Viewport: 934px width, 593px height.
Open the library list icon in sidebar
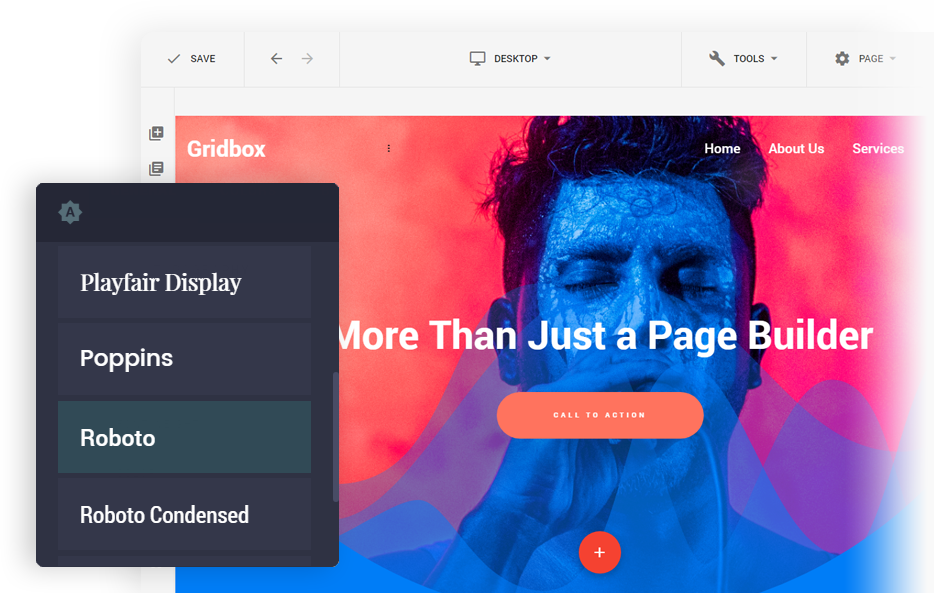pos(156,169)
